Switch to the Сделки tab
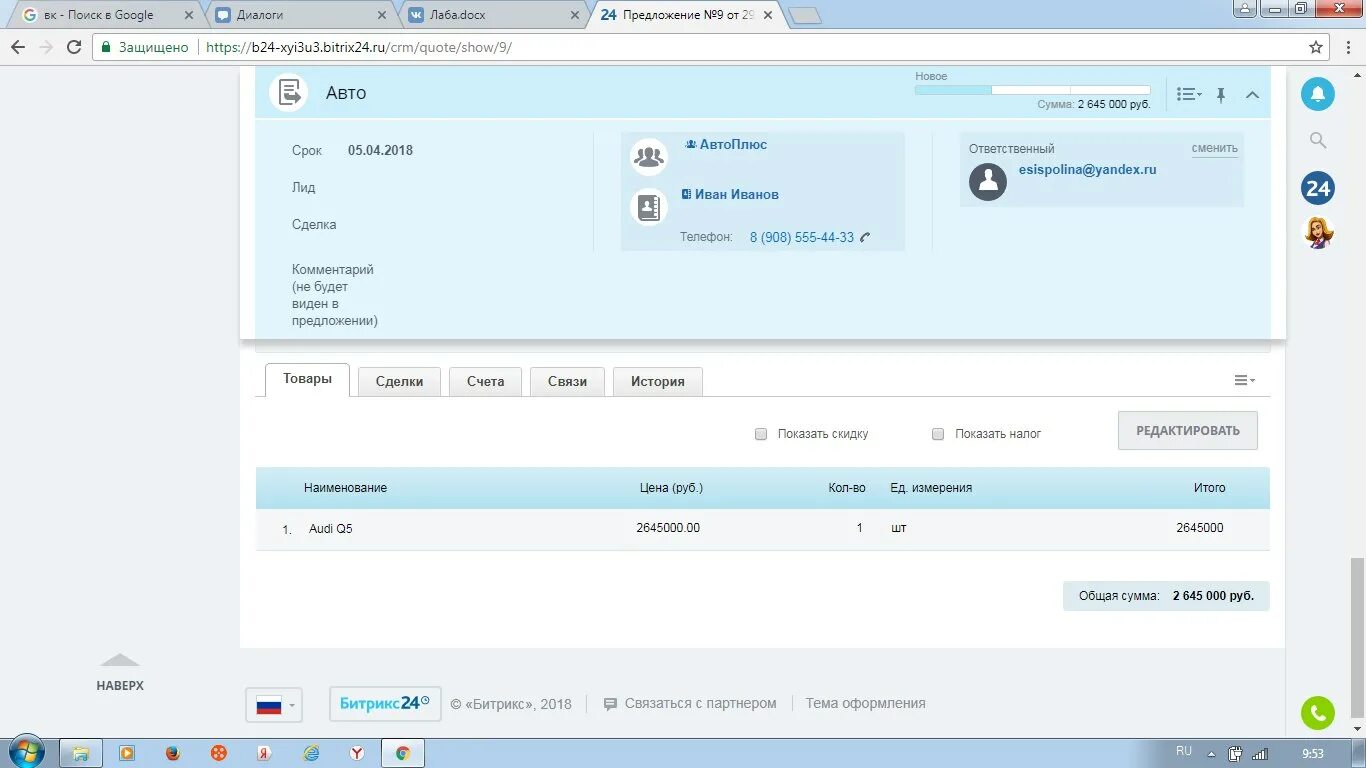 click(399, 381)
